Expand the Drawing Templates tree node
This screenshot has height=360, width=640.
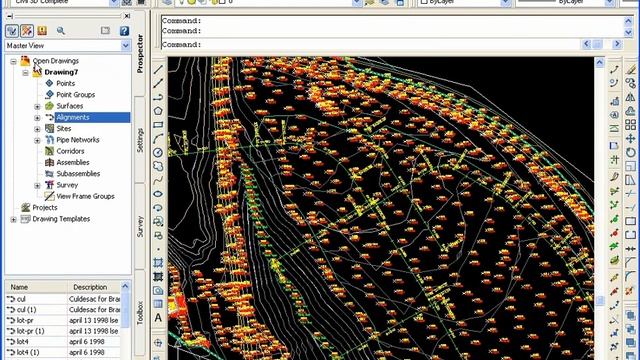tap(13, 220)
